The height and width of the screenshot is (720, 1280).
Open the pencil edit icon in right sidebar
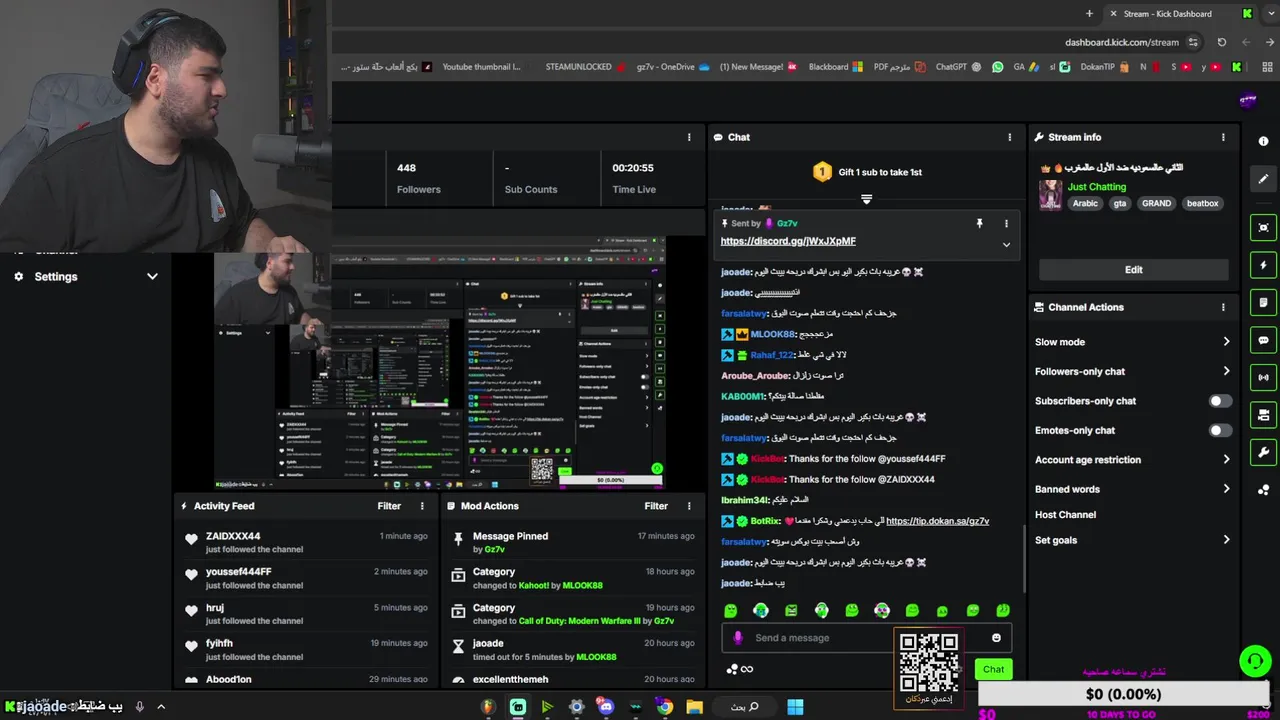1263,179
